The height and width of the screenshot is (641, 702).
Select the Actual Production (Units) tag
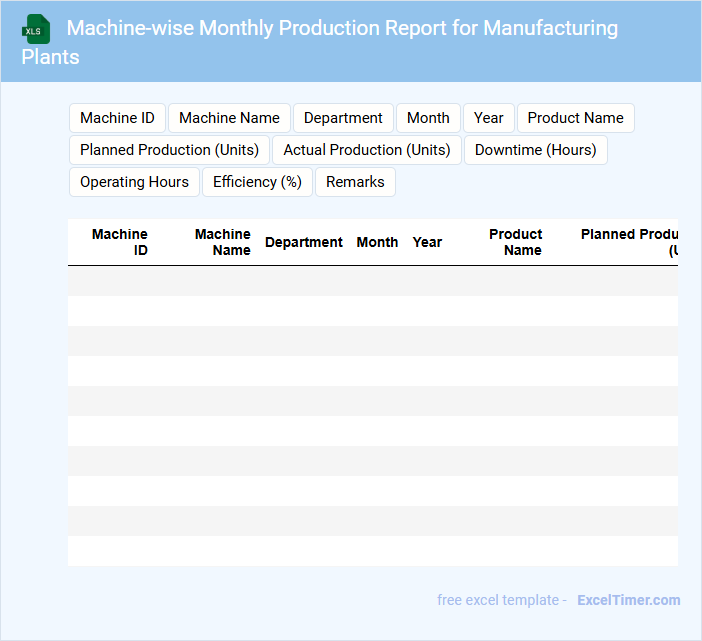(366, 150)
